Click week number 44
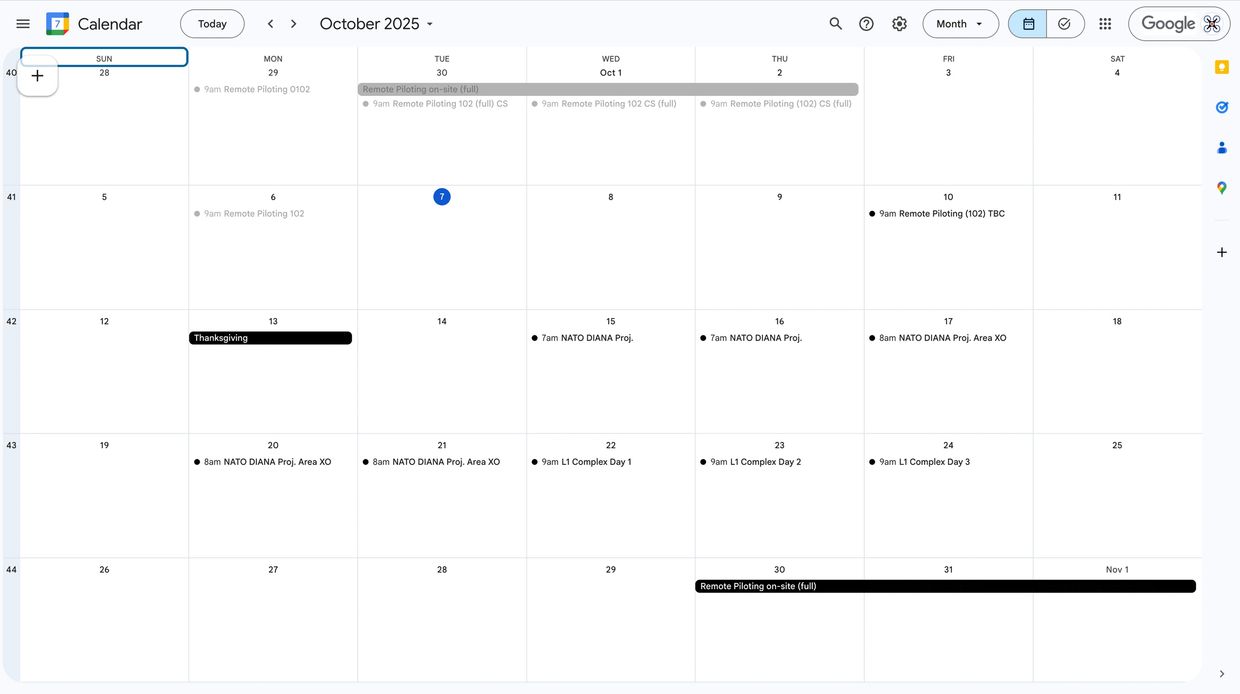The height and width of the screenshot is (694, 1240). (x=11, y=570)
